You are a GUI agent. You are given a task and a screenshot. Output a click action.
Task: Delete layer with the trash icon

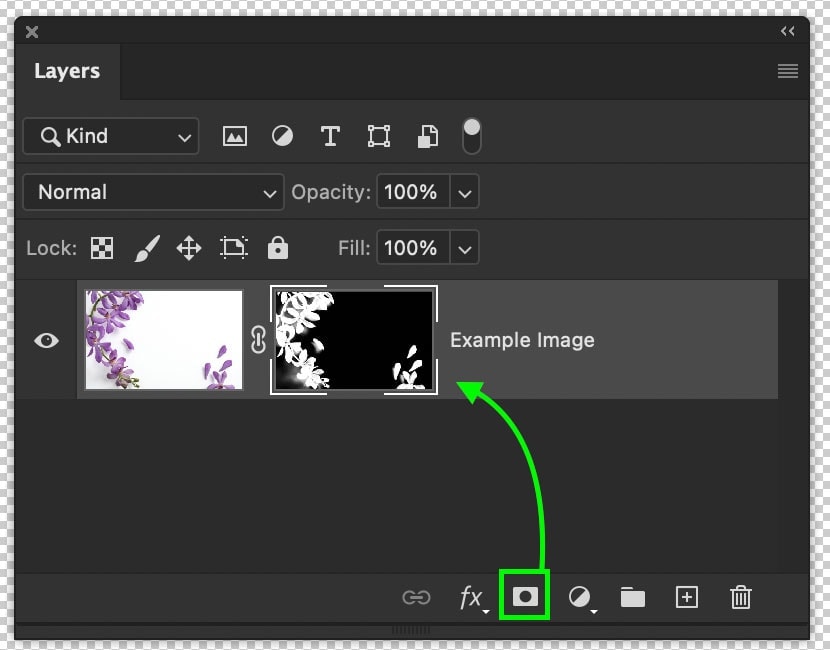(x=740, y=597)
